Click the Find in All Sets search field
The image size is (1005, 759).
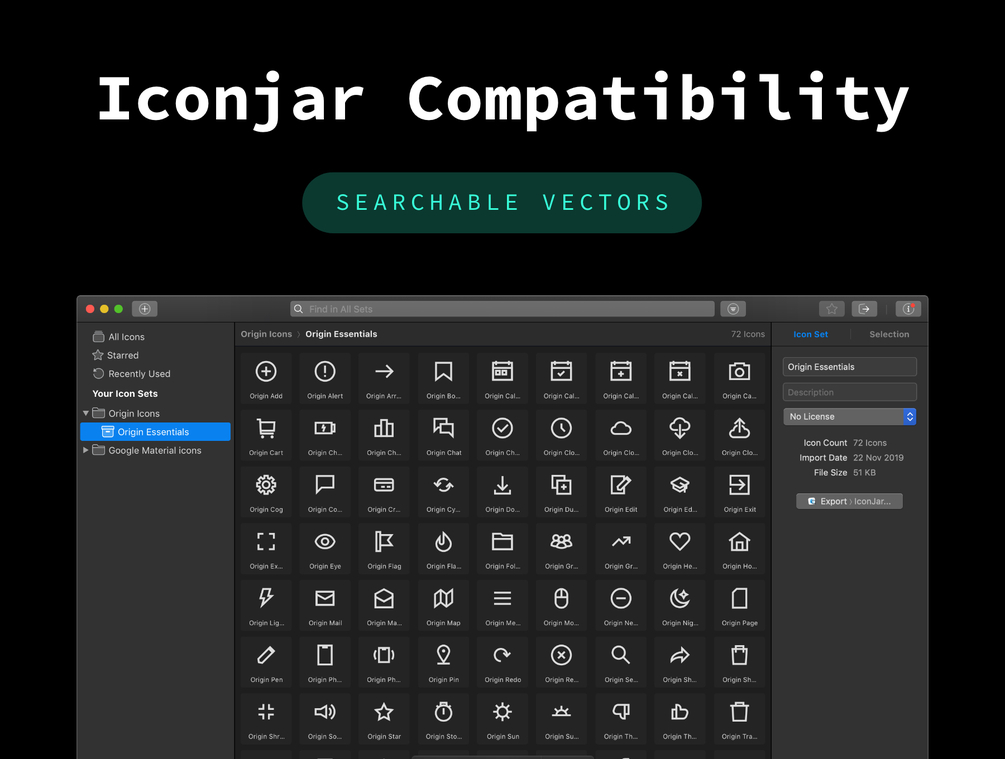coord(502,309)
